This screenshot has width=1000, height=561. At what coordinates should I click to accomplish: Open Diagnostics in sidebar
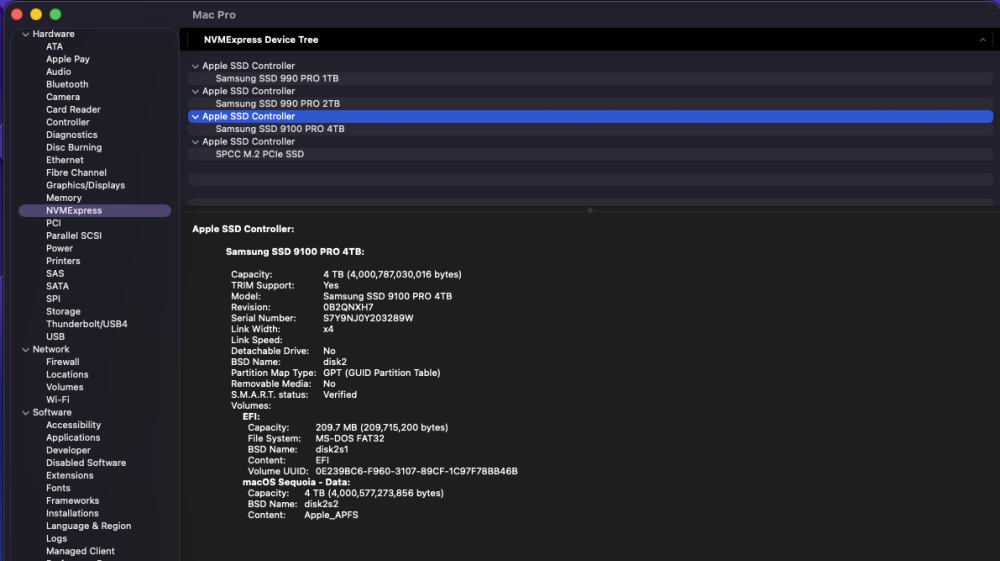tap(71, 135)
